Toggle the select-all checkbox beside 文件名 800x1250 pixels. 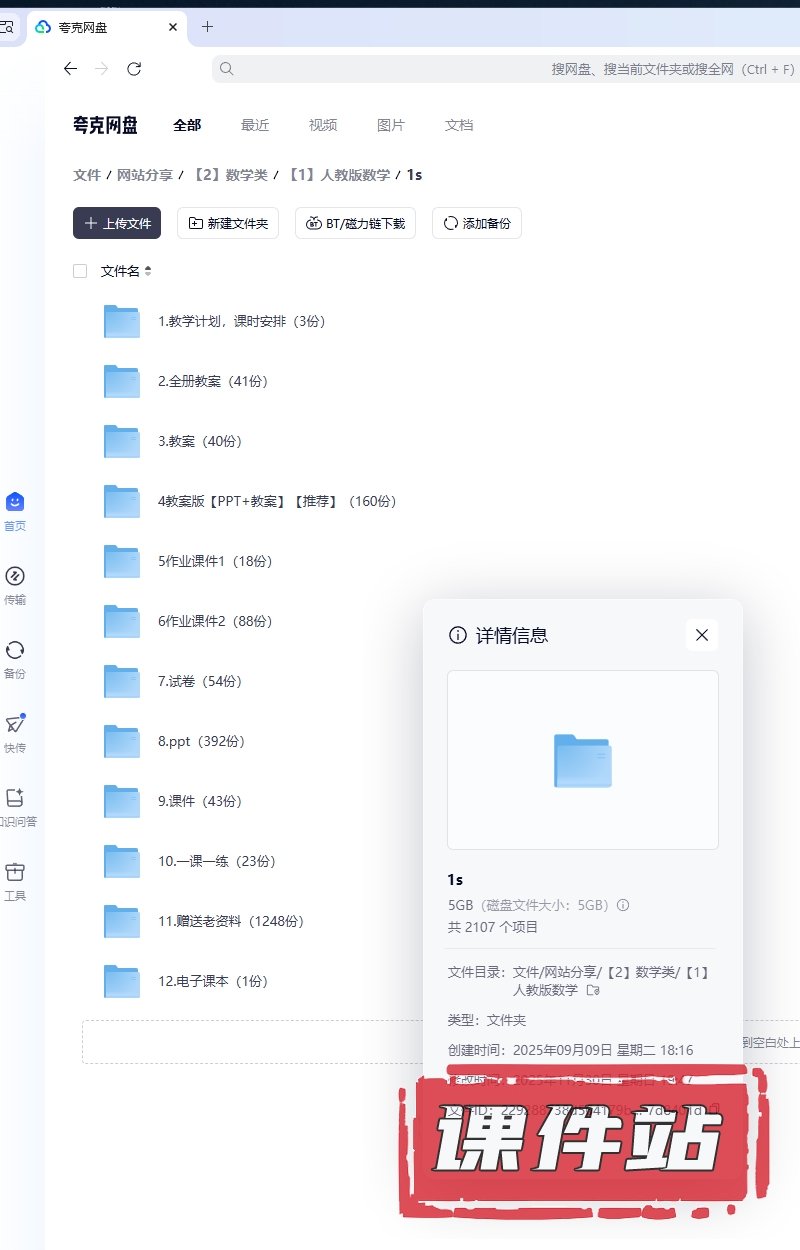pyautogui.click(x=80, y=271)
